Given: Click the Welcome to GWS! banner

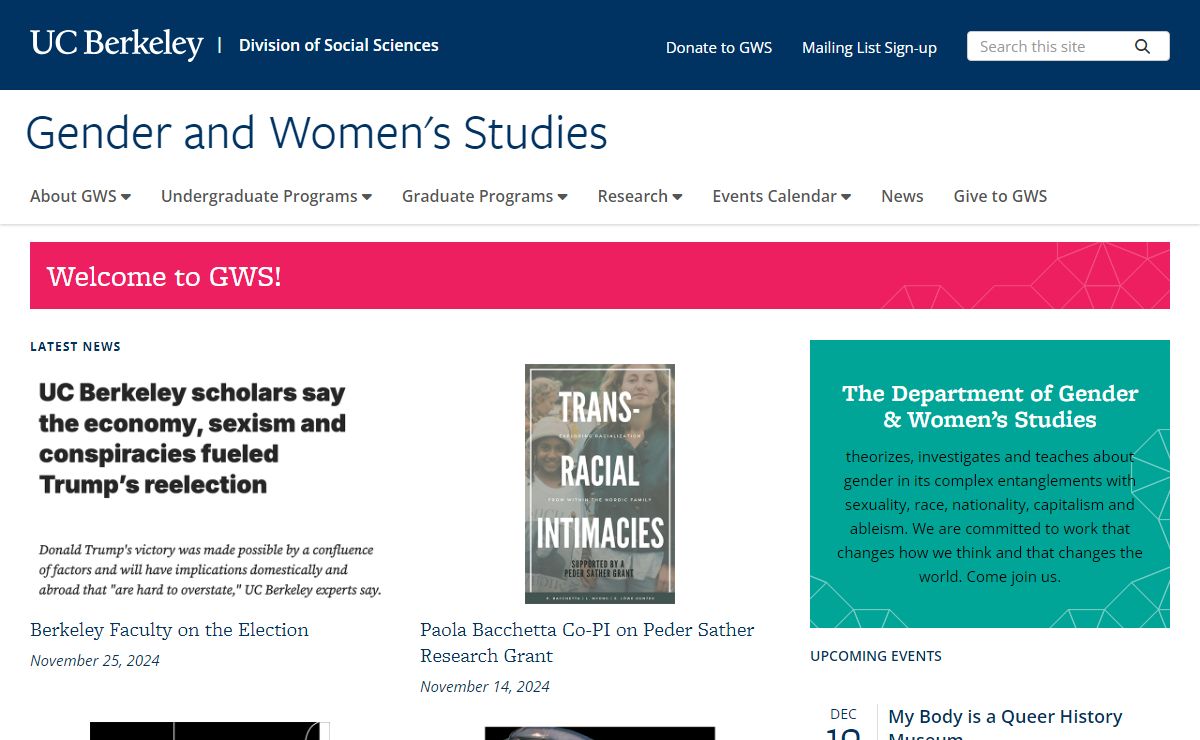Looking at the screenshot, I should [x=600, y=275].
